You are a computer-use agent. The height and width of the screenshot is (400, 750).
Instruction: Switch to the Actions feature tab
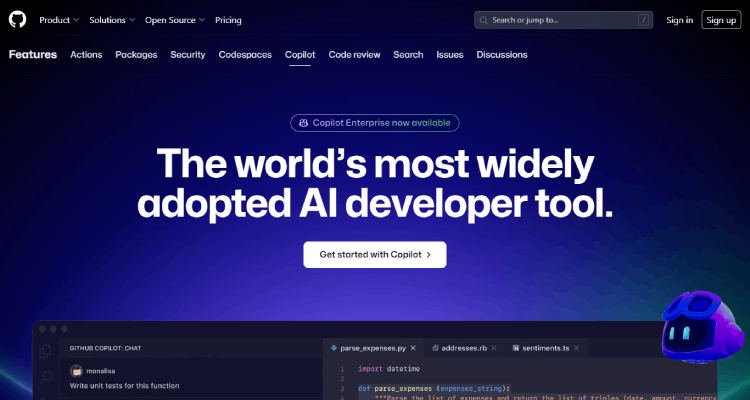point(86,55)
